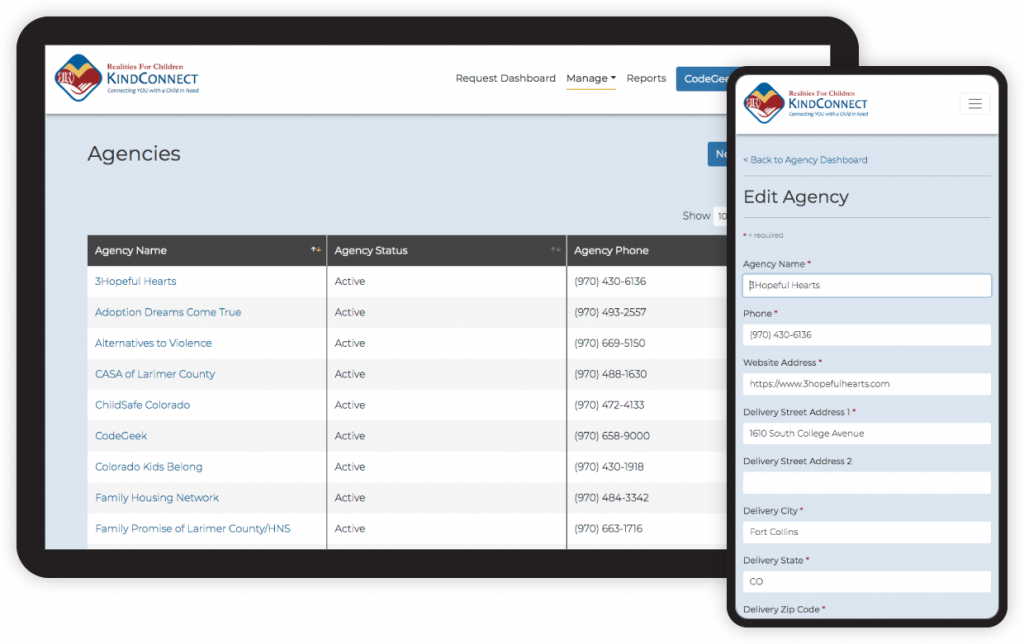
Task: Click the Delivery Street Address 2 field
Action: coord(867,483)
